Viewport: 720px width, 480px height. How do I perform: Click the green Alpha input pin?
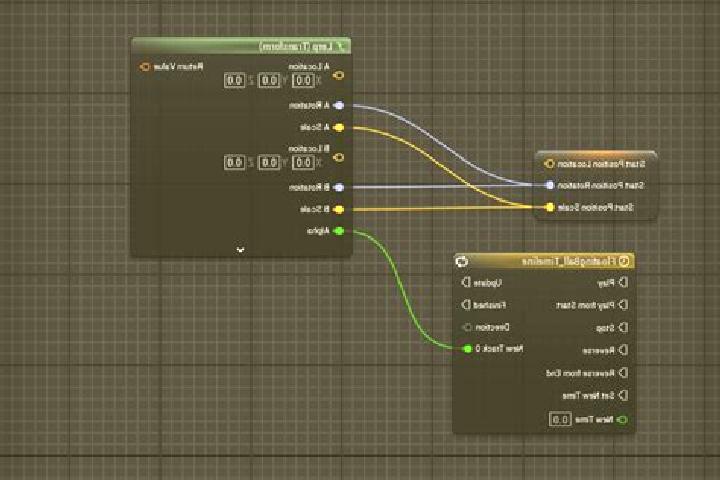(338, 231)
